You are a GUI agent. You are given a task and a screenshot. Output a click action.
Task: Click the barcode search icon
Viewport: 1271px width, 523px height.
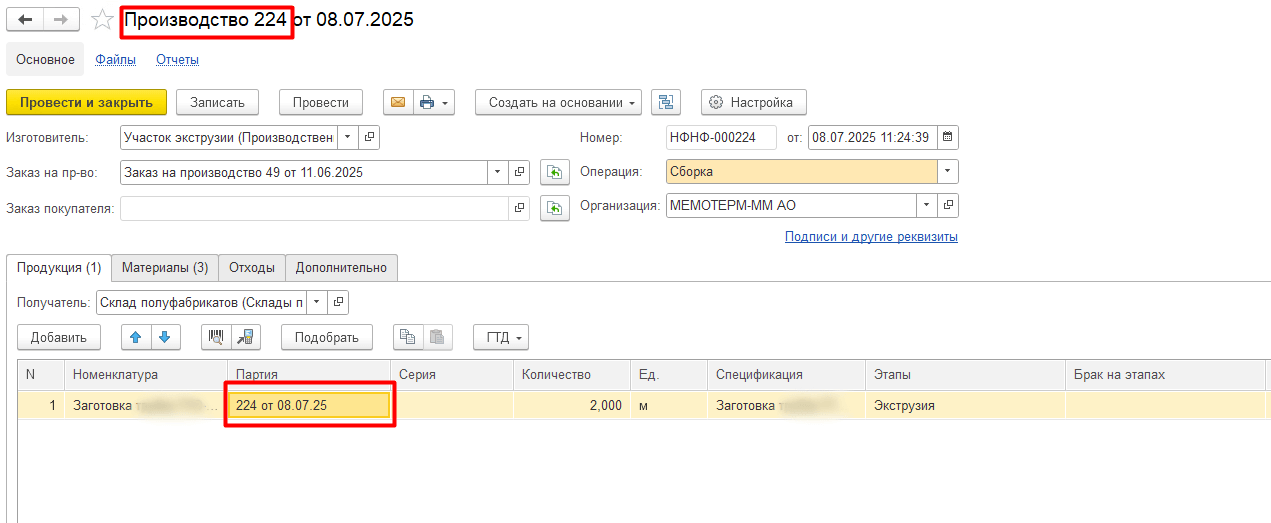pyautogui.click(x=215, y=337)
